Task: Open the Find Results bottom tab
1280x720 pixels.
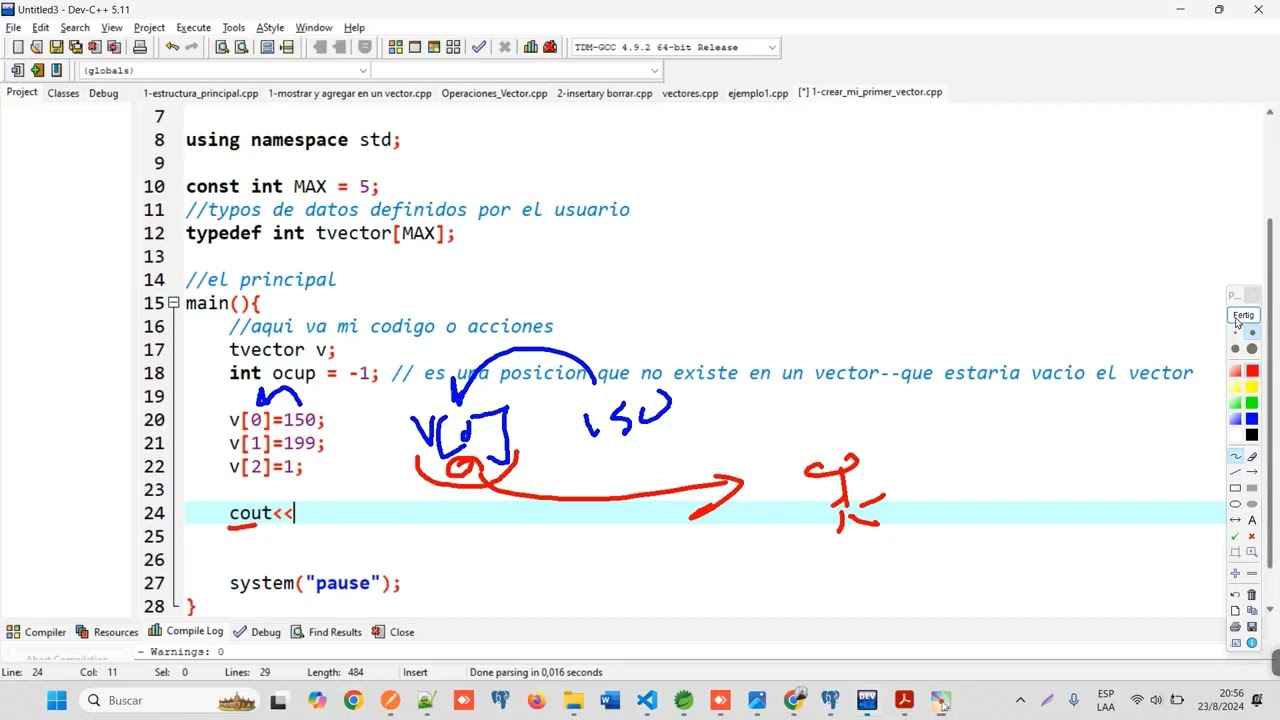Action: pos(325,632)
